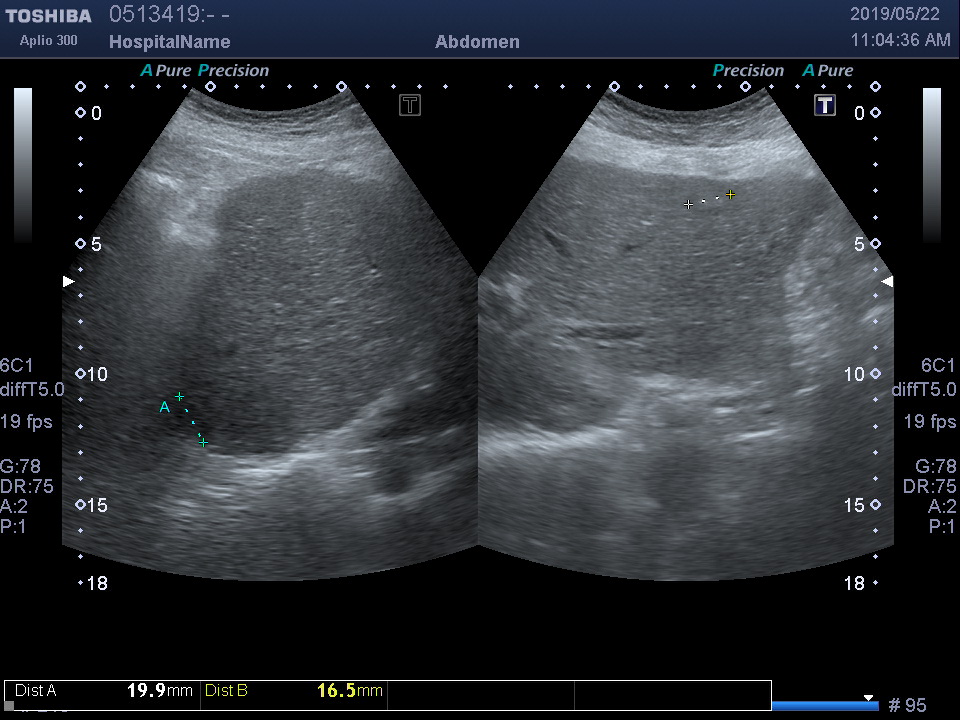
Task: Select the lower cyan caliper A cross
Action: pos(203,442)
